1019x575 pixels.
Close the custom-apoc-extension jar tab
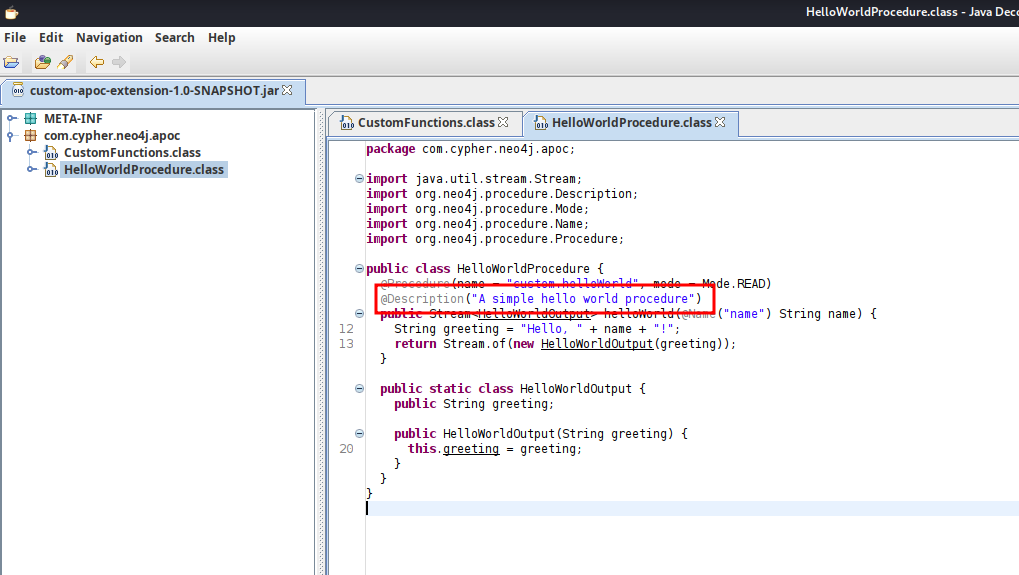tap(288, 90)
